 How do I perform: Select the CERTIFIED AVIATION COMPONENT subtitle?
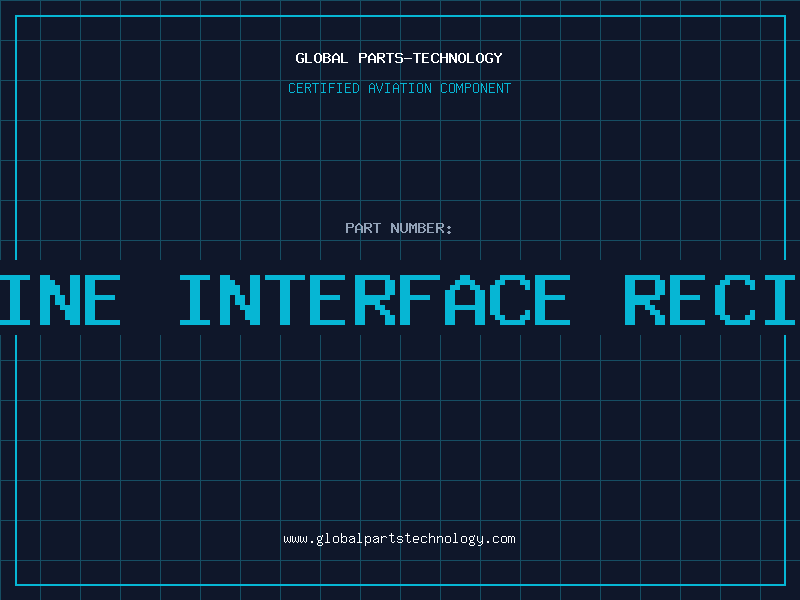(x=399, y=88)
